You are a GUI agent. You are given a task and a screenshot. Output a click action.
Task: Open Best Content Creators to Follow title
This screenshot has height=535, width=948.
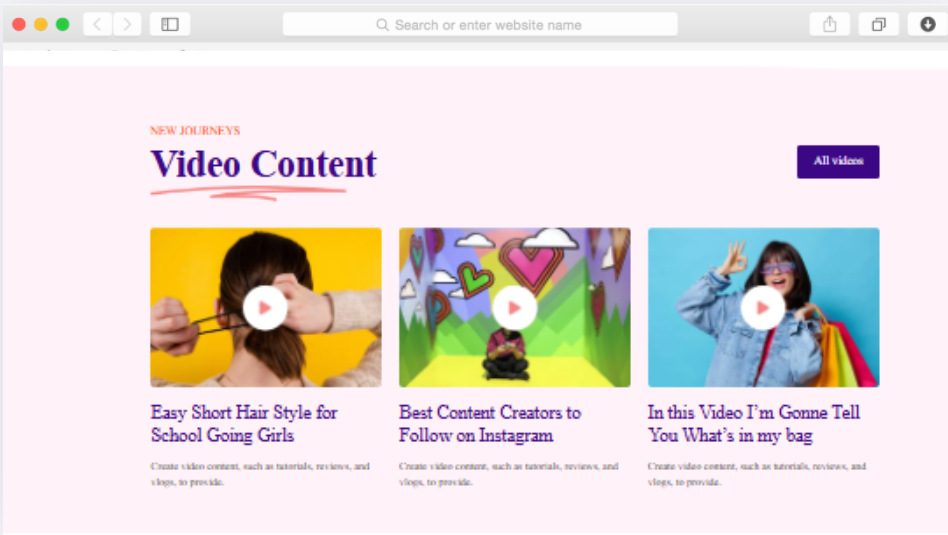tap(489, 423)
